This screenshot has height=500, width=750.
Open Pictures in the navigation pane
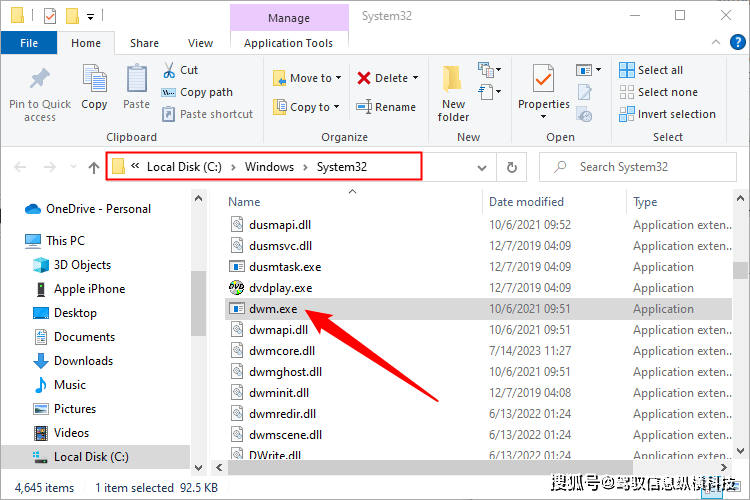(65, 409)
